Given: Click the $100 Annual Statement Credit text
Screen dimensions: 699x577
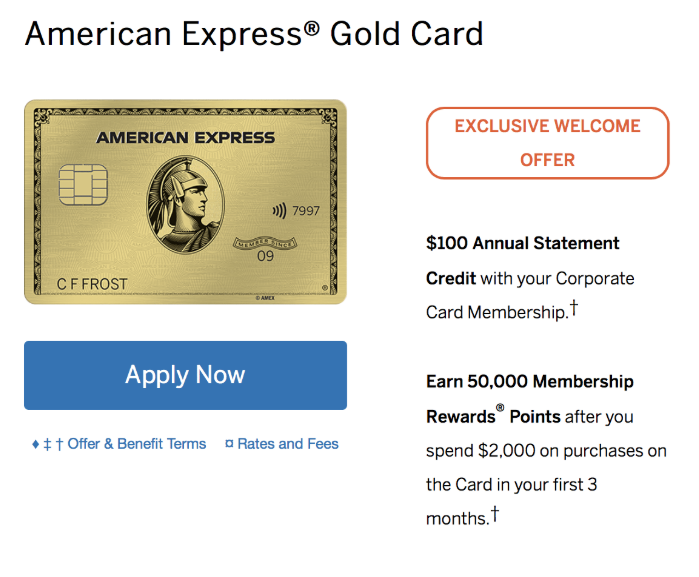Looking at the screenshot, I should click(522, 243).
